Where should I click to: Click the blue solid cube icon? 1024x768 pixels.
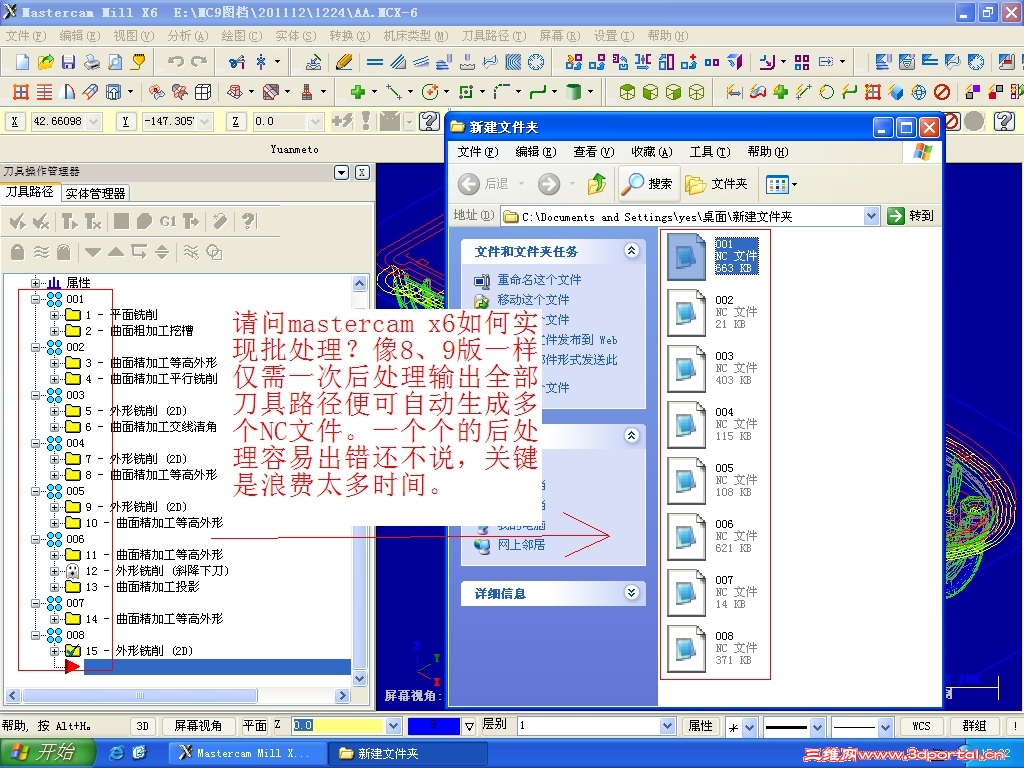coord(895,92)
